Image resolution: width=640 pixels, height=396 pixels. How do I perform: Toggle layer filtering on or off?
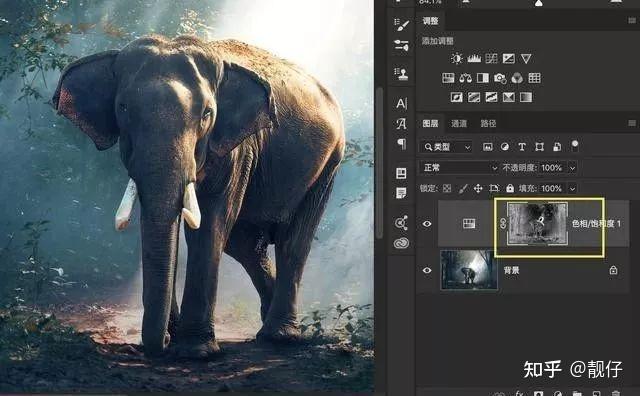(575, 145)
